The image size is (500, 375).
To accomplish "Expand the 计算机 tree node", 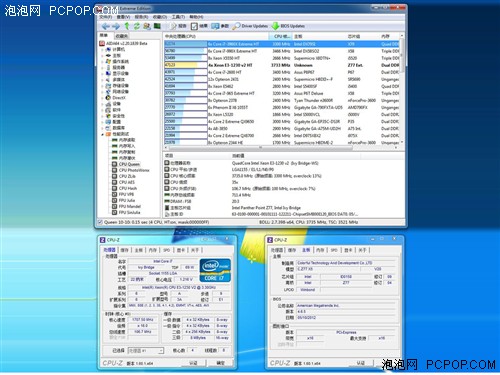I will (x=102, y=49).
